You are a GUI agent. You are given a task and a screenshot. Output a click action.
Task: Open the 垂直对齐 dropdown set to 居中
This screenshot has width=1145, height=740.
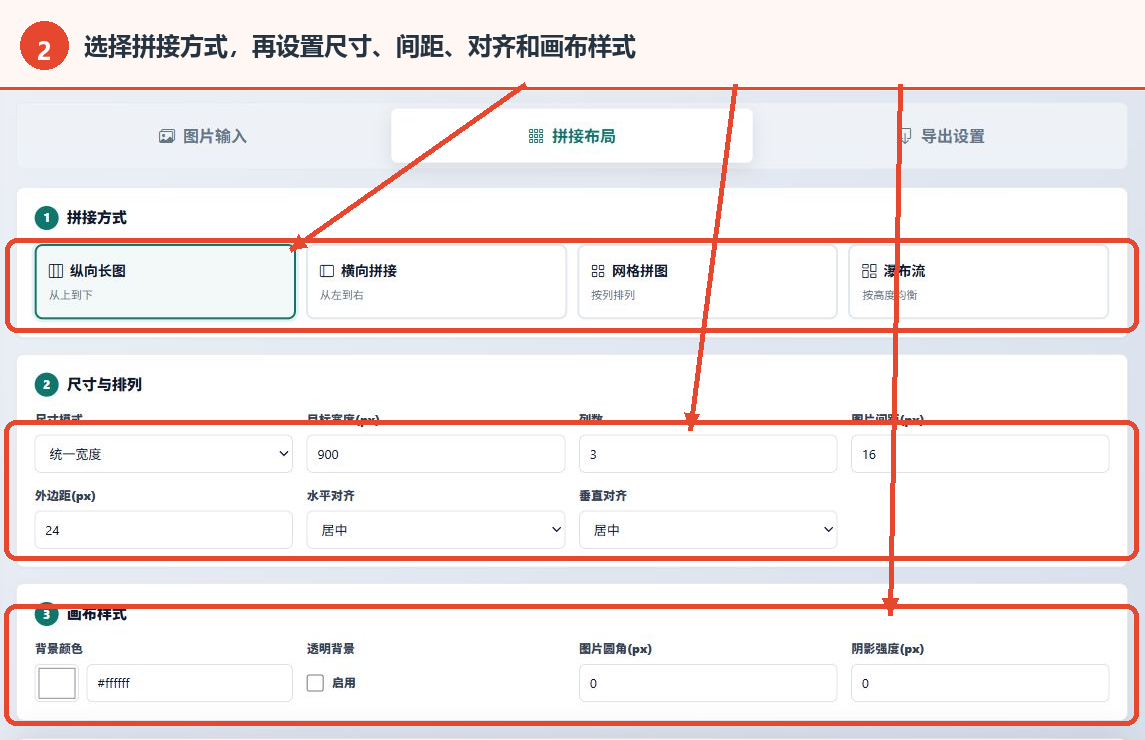708,530
